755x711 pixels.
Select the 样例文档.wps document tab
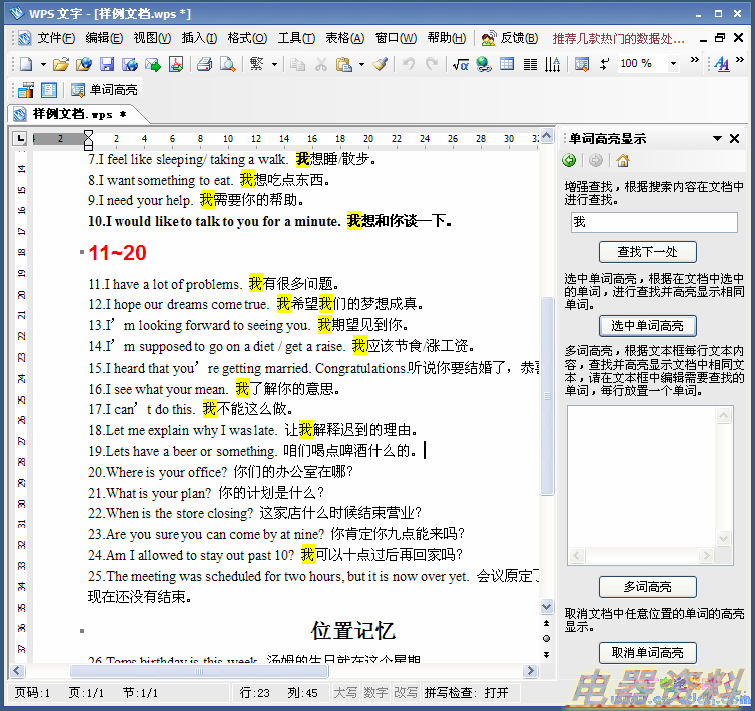[70, 114]
